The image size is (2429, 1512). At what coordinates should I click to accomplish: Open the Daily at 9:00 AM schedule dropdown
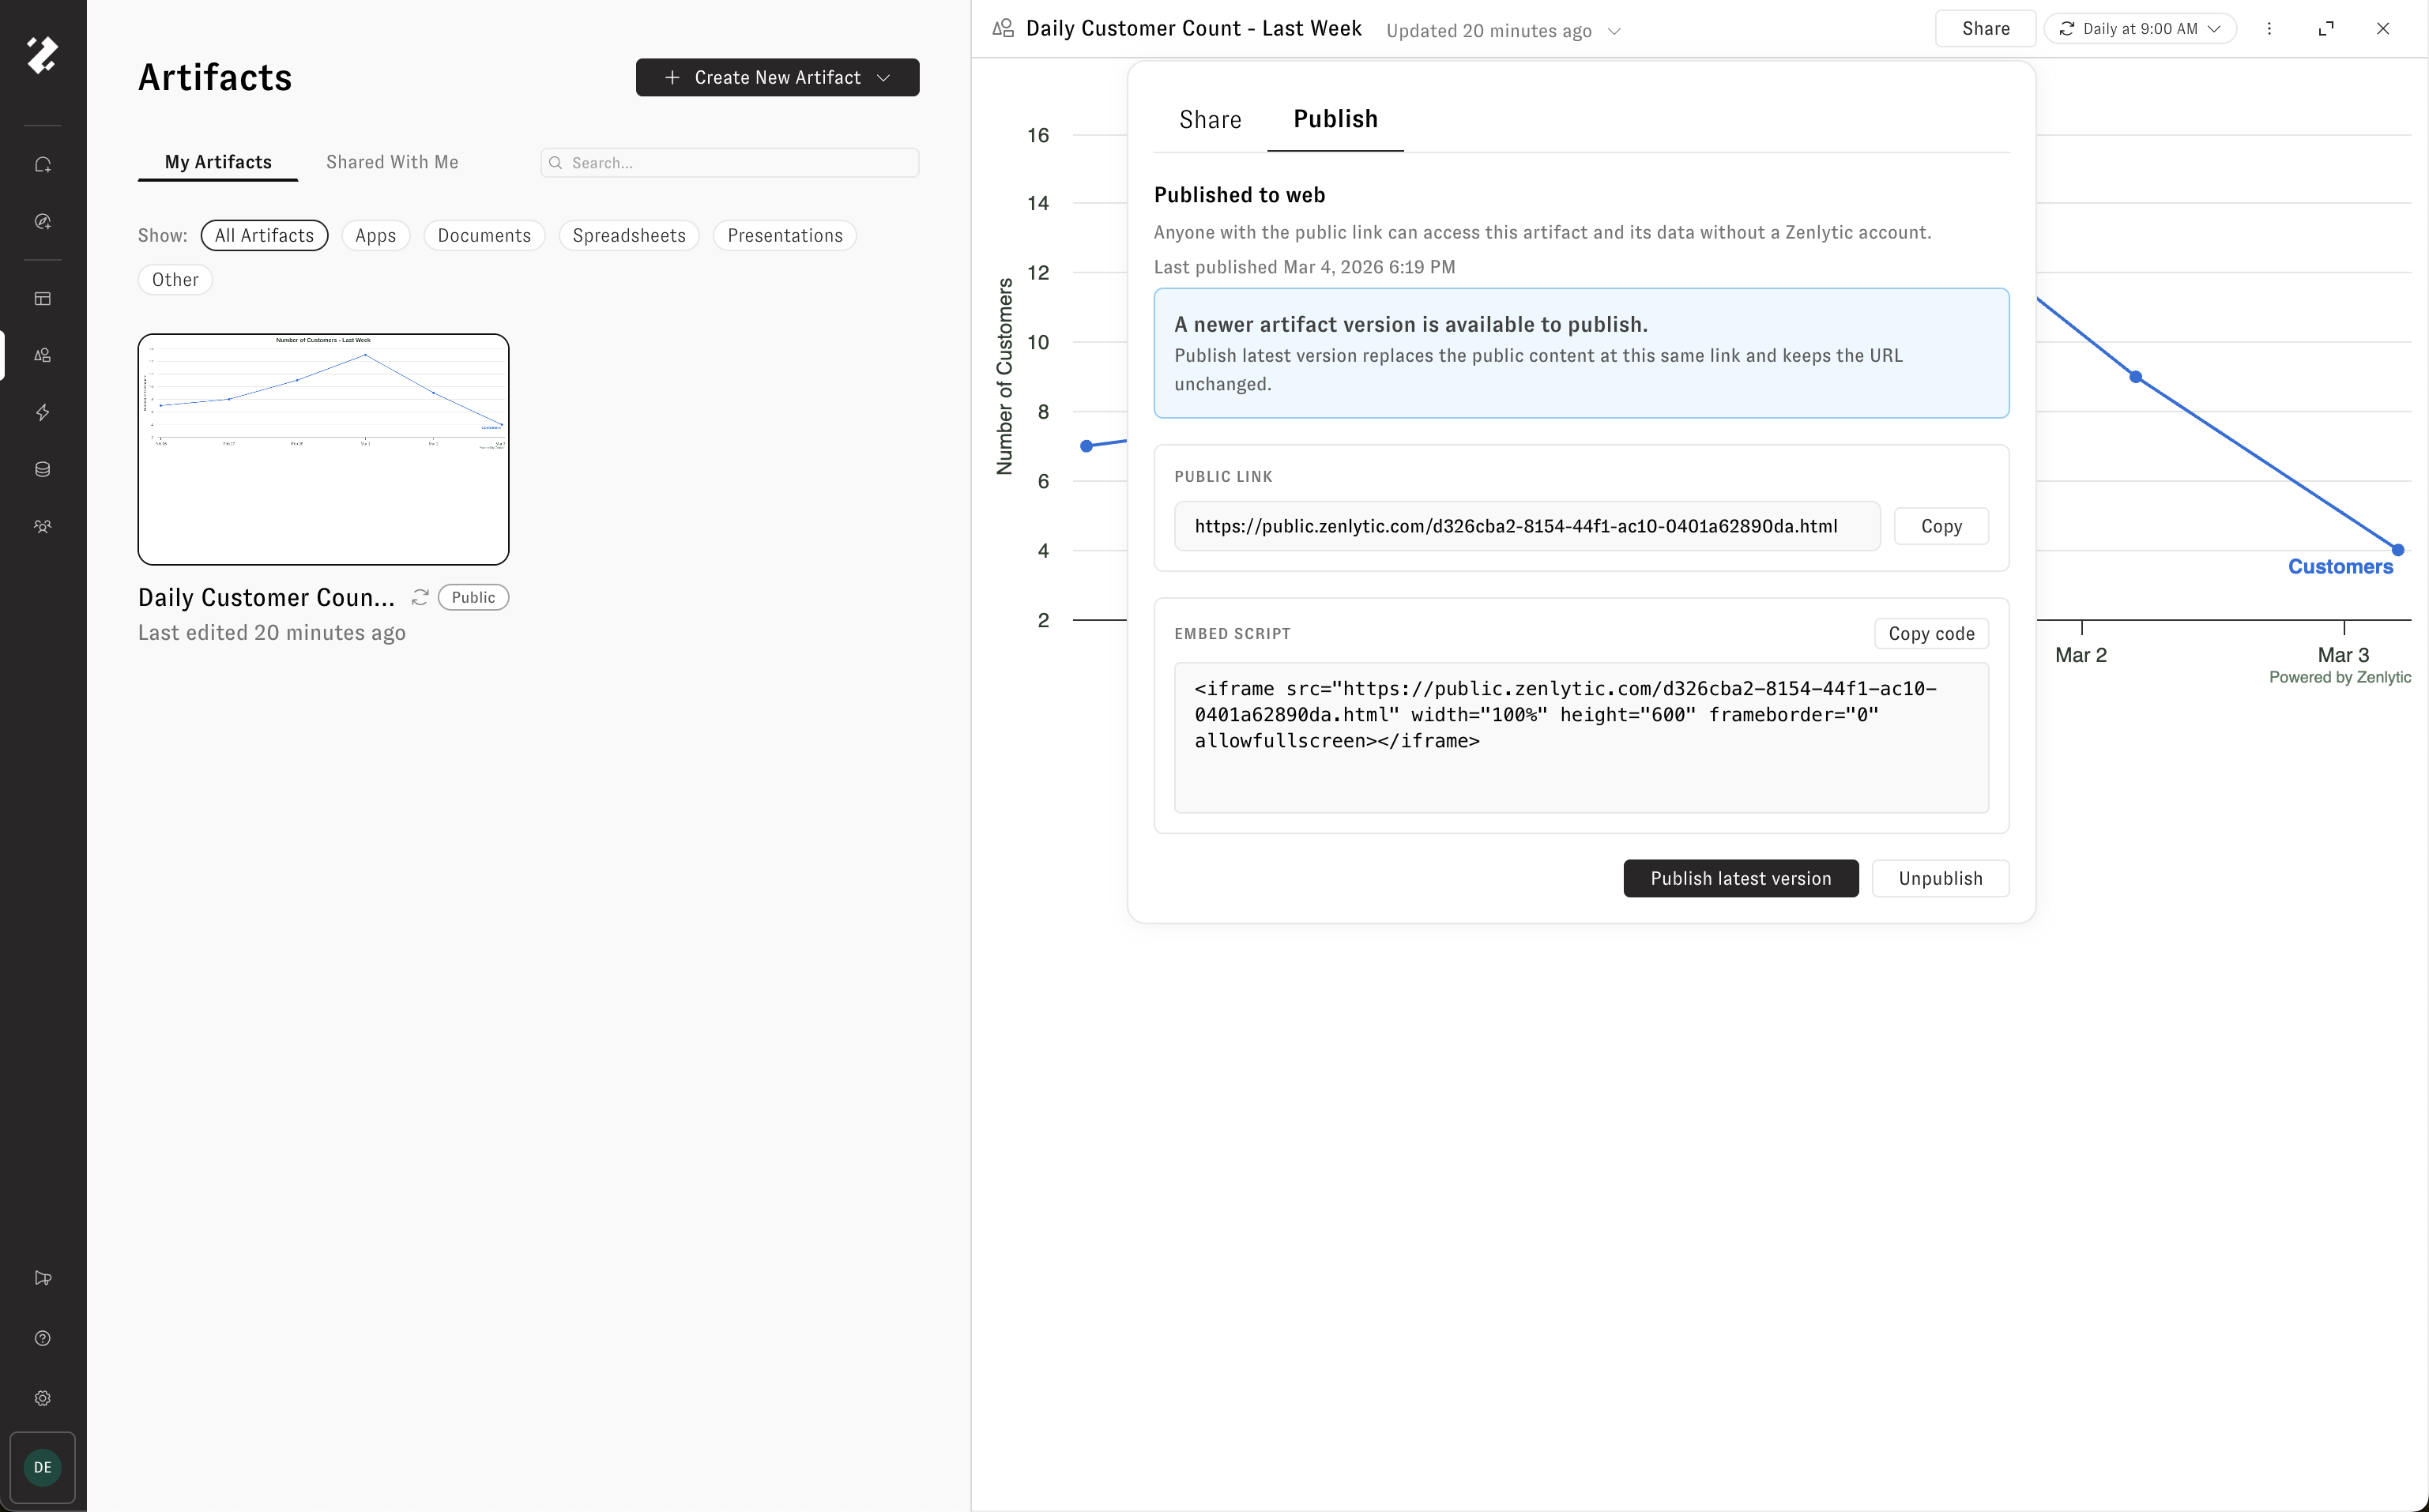click(2140, 29)
